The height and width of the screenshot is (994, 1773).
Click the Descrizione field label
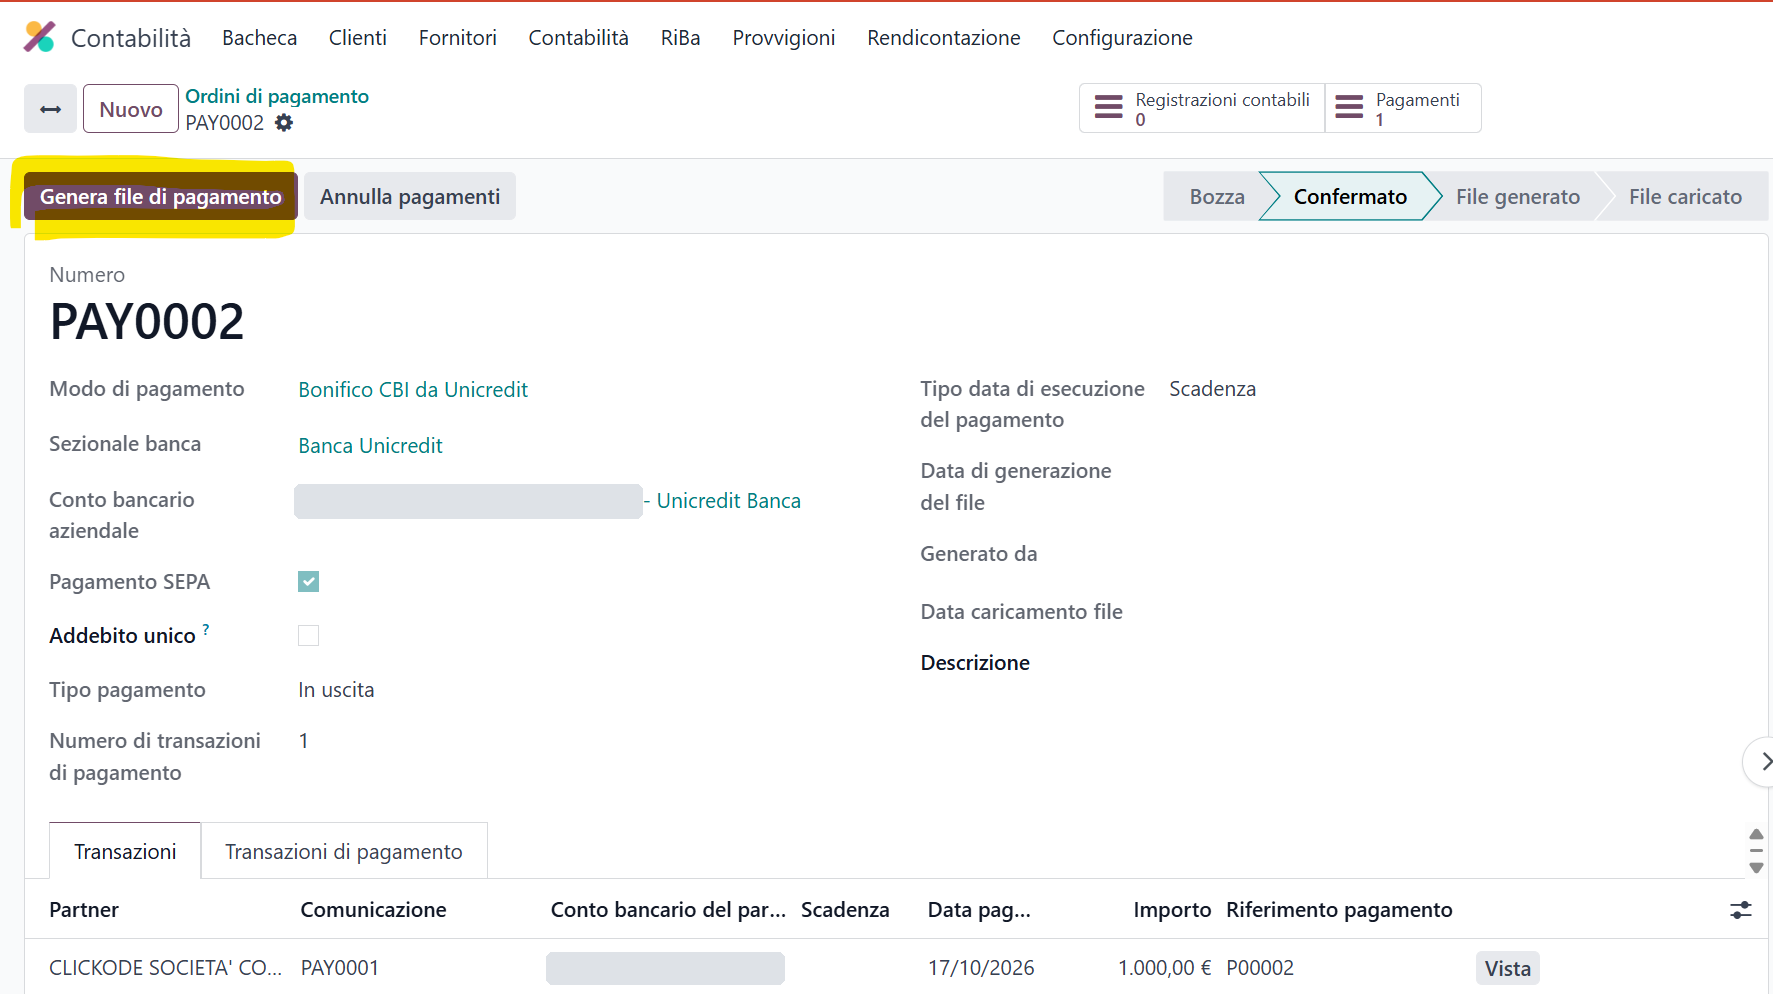coord(975,663)
